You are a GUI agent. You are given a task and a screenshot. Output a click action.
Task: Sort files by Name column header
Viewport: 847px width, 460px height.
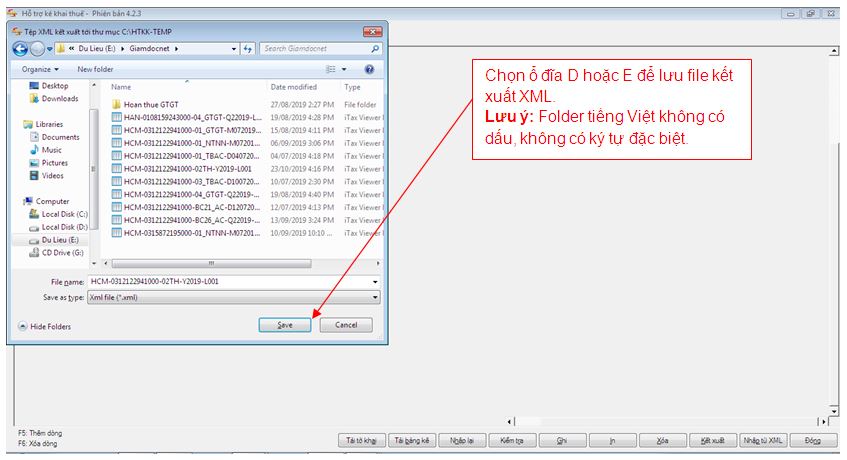coord(121,87)
